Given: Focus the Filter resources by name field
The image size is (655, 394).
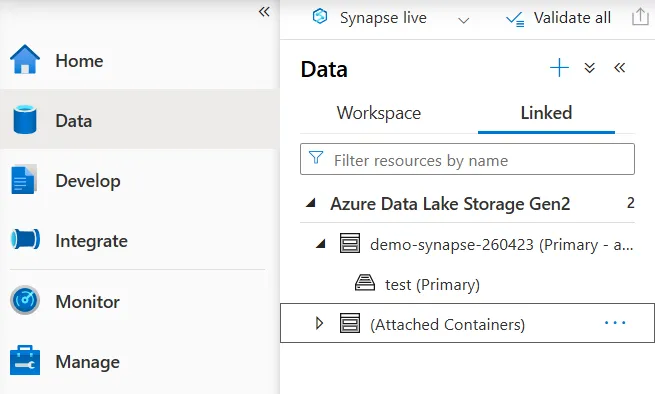Looking at the screenshot, I should tap(467, 159).
